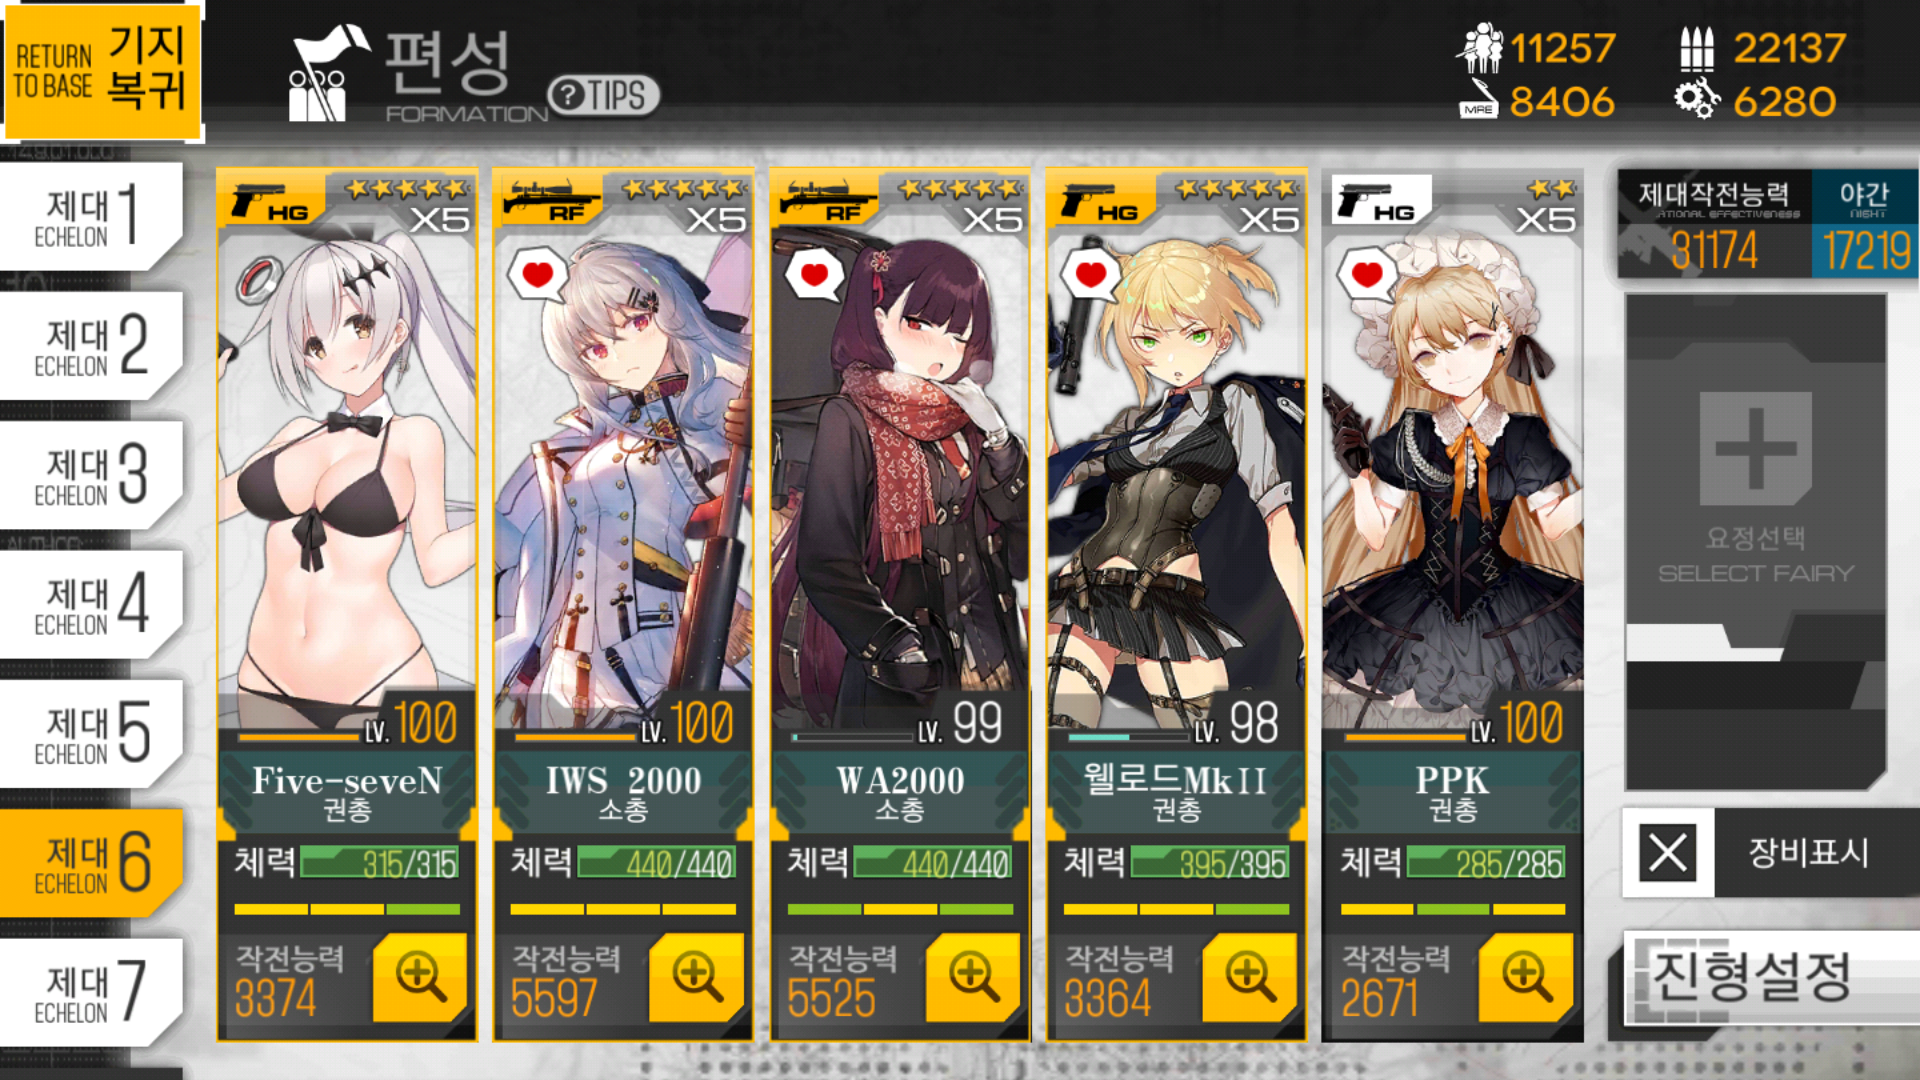Select Echelon 3 tab
The image size is (1920, 1080).
(x=90, y=475)
